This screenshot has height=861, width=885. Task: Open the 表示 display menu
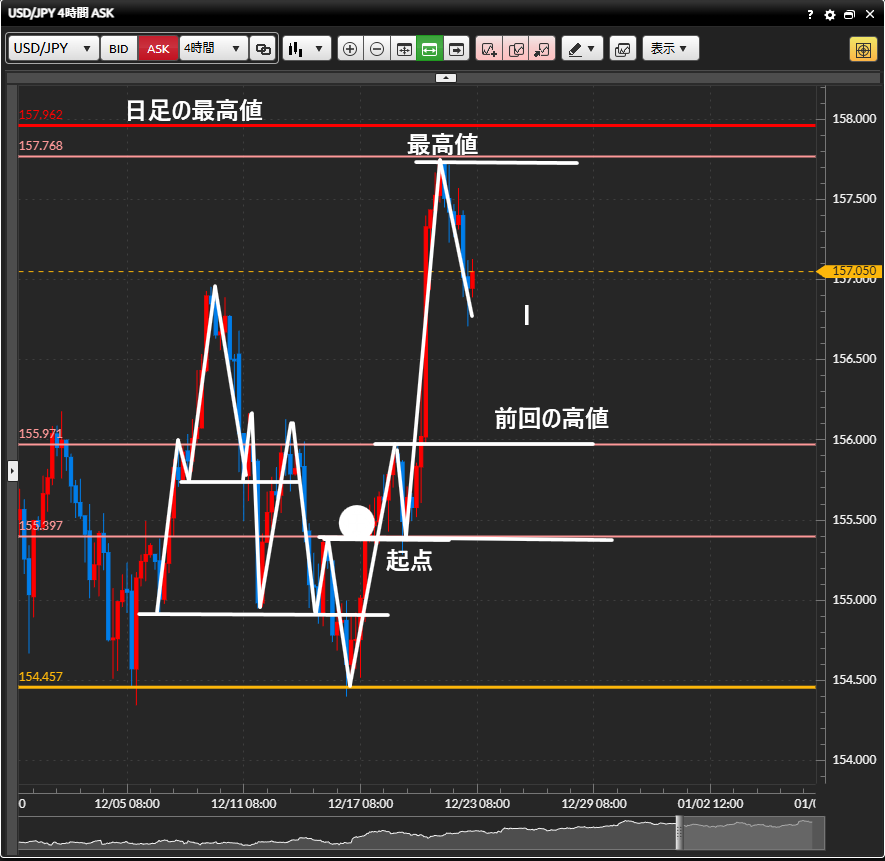669,49
